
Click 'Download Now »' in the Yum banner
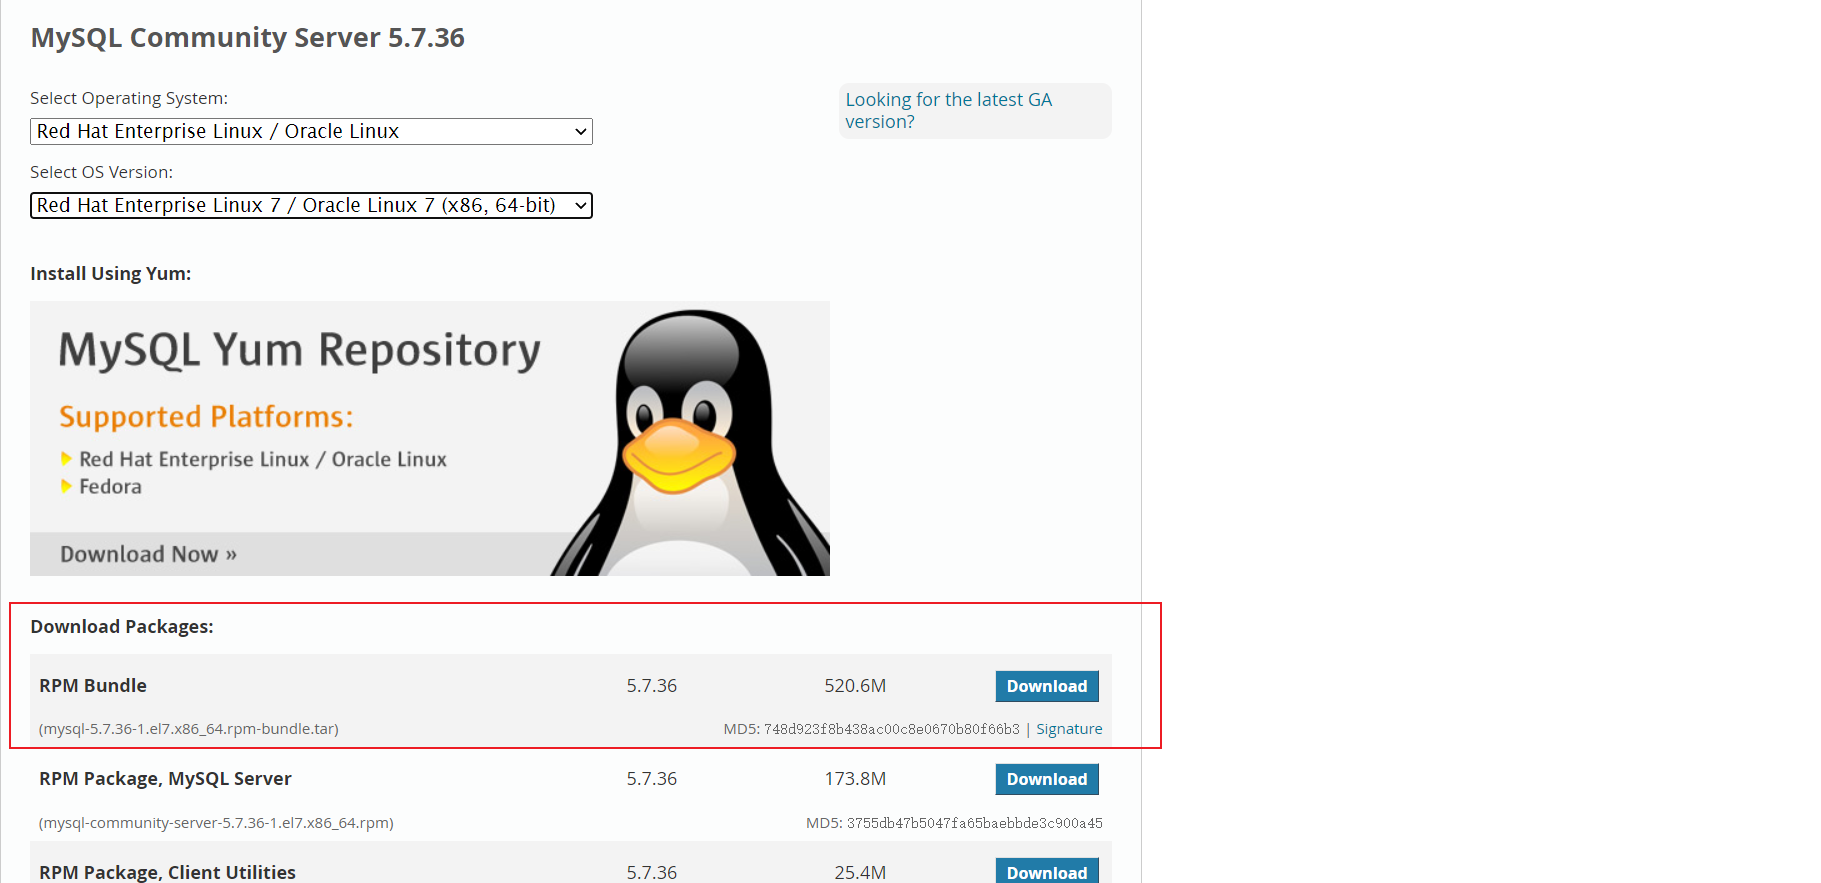click(148, 554)
